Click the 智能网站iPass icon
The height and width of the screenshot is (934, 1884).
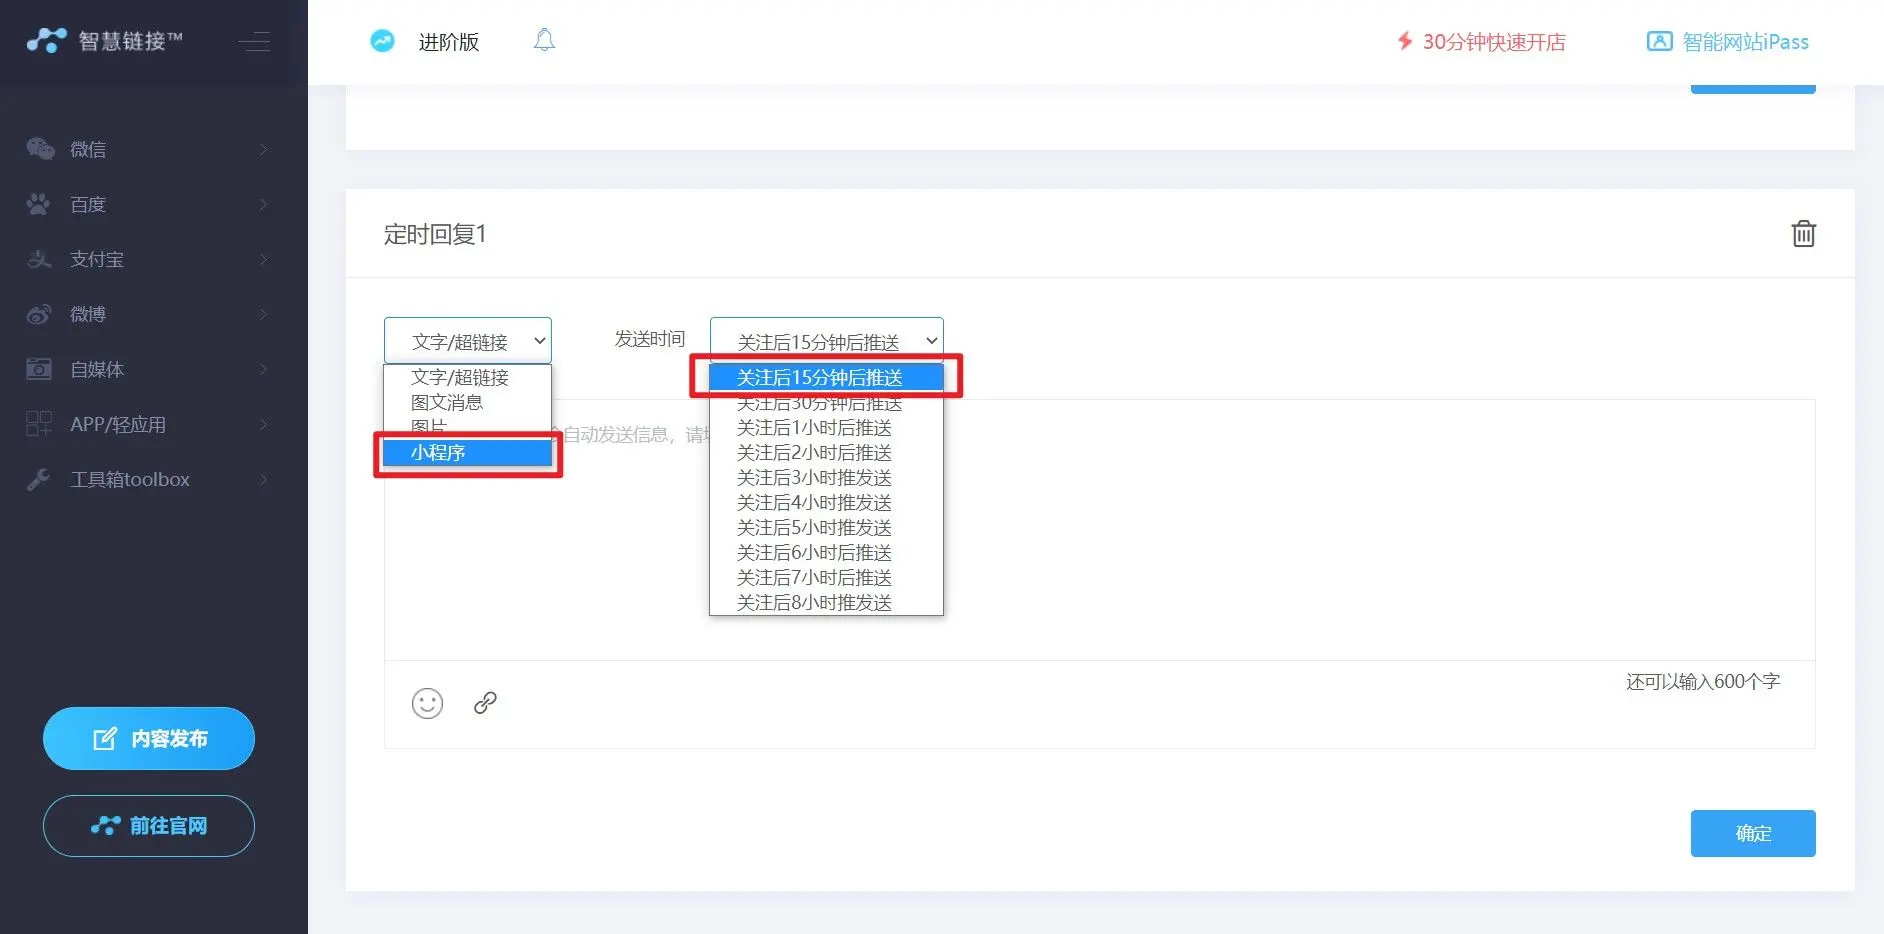pyautogui.click(x=1659, y=42)
